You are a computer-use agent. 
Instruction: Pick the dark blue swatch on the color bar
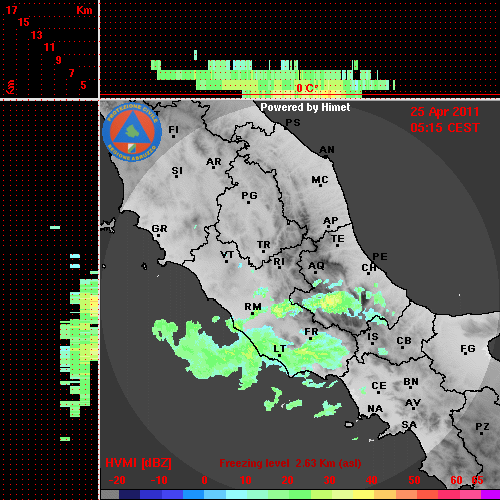[130, 495]
